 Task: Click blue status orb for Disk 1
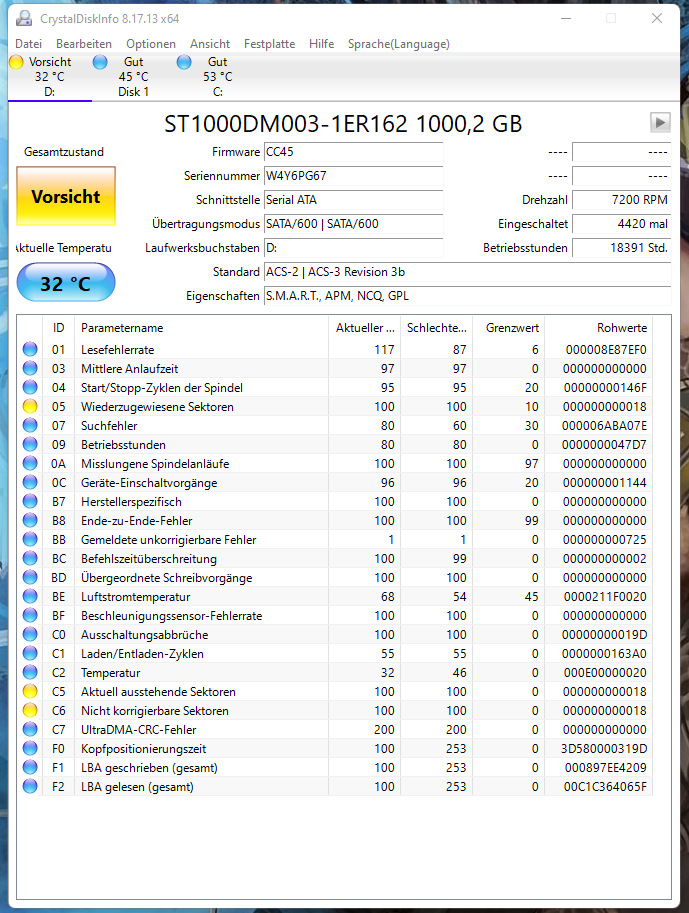coord(100,62)
